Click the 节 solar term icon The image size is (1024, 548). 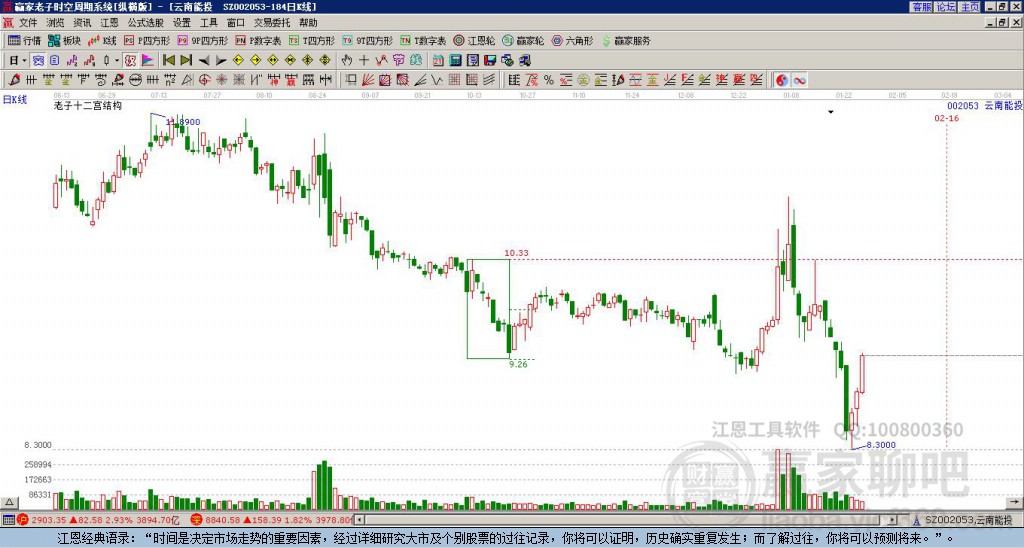398,61
